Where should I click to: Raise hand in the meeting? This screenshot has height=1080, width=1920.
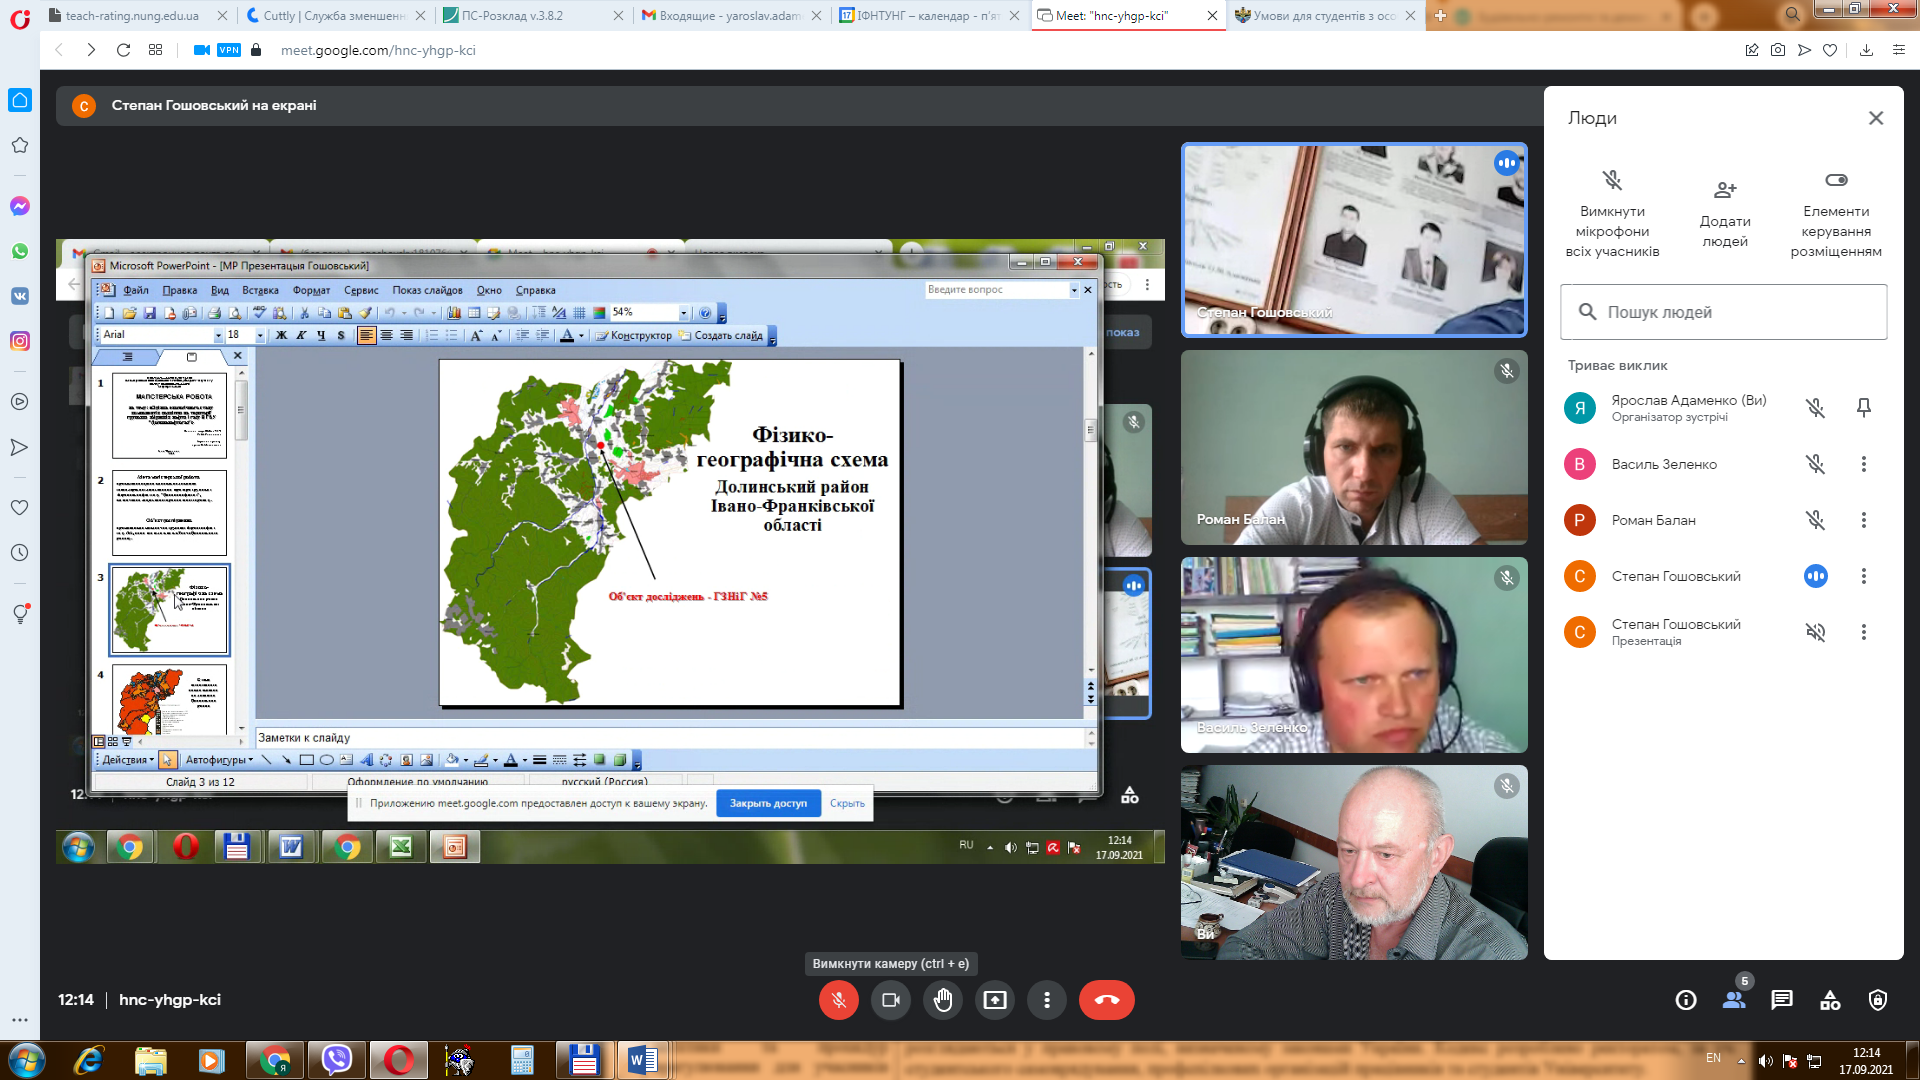[943, 1000]
